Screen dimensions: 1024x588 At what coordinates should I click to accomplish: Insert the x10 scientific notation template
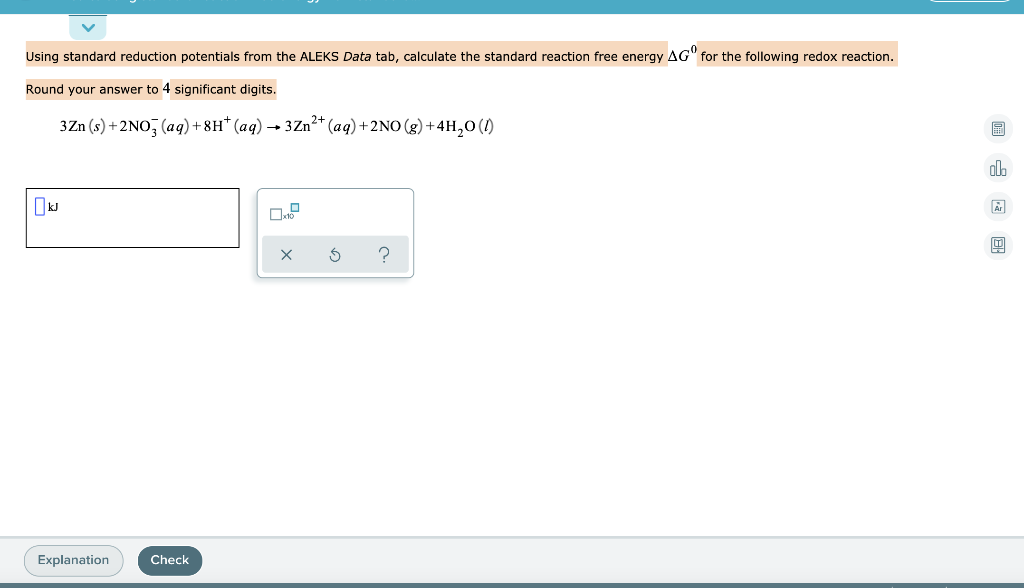tap(283, 213)
